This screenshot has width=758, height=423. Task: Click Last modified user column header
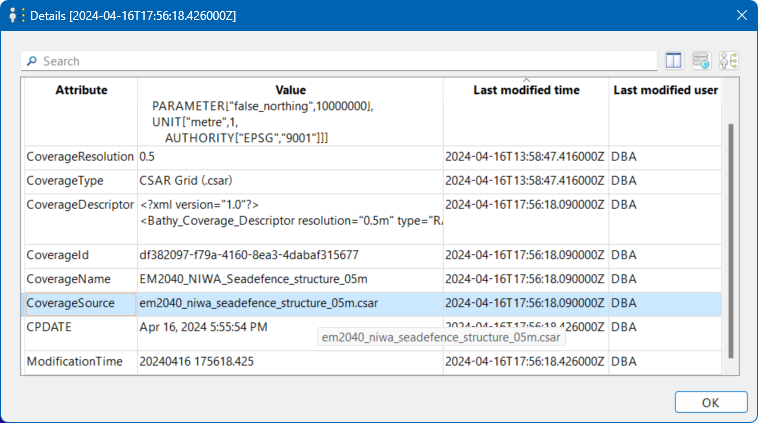(665, 90)
